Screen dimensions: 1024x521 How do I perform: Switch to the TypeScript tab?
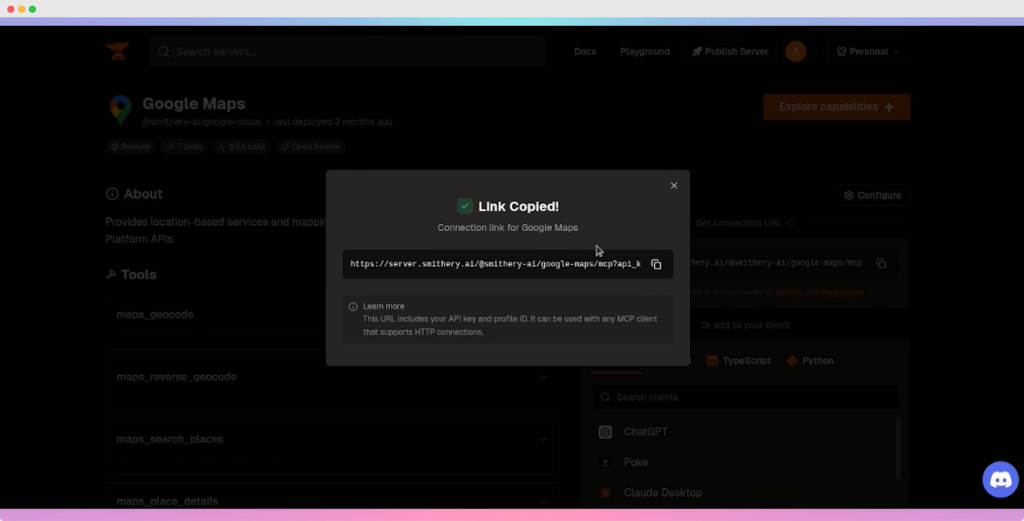(738, 361)
